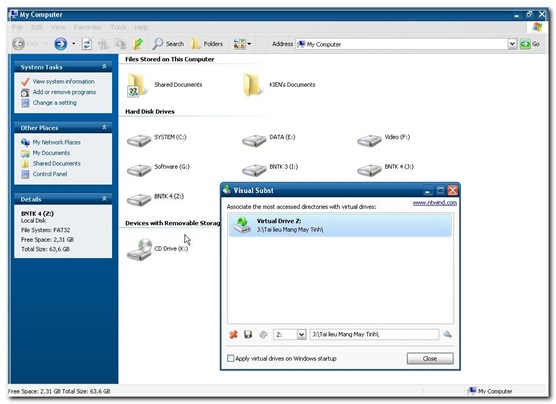The height and width of the screenshot is (404, 556).
Task: Open the drive letter Z: dropdown
Action: [301, 334]
